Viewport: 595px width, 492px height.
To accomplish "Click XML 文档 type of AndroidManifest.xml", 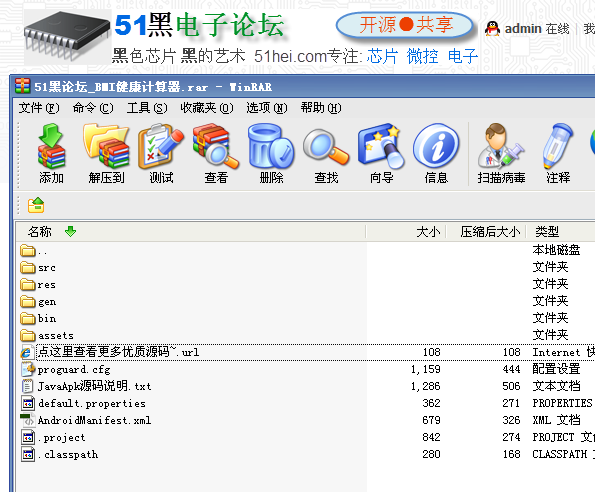I will (x=556, y=420).
